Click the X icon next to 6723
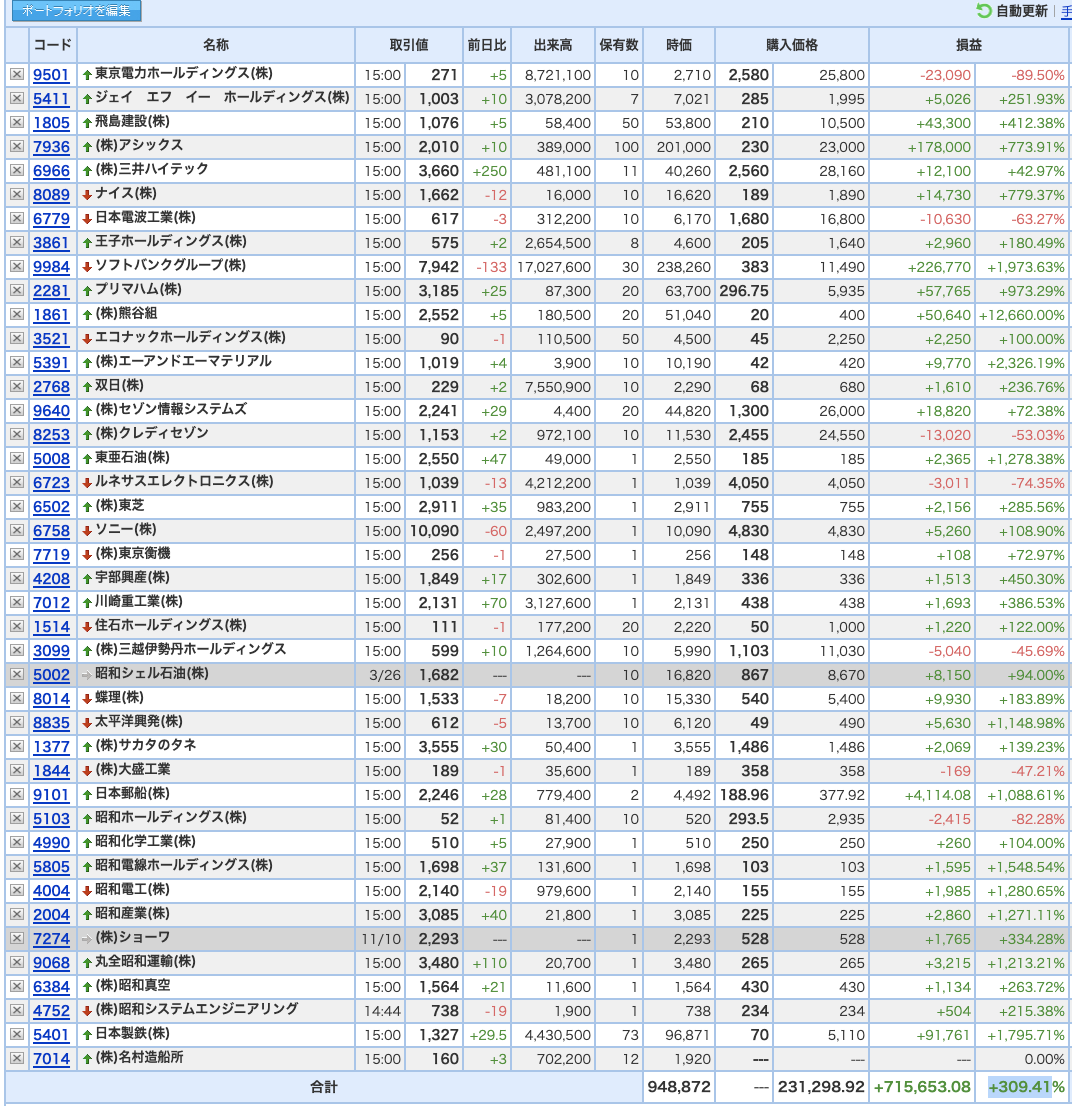 [17, 482]
